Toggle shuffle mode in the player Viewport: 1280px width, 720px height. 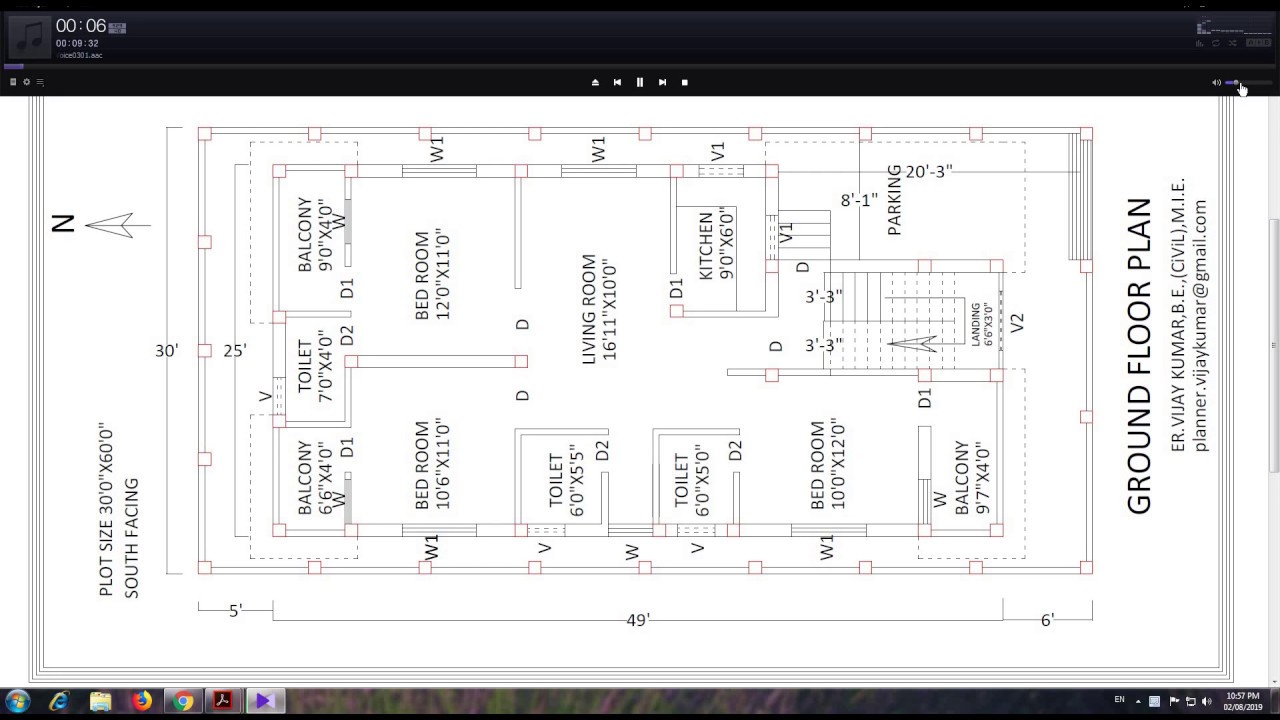tap(1232, 43)
